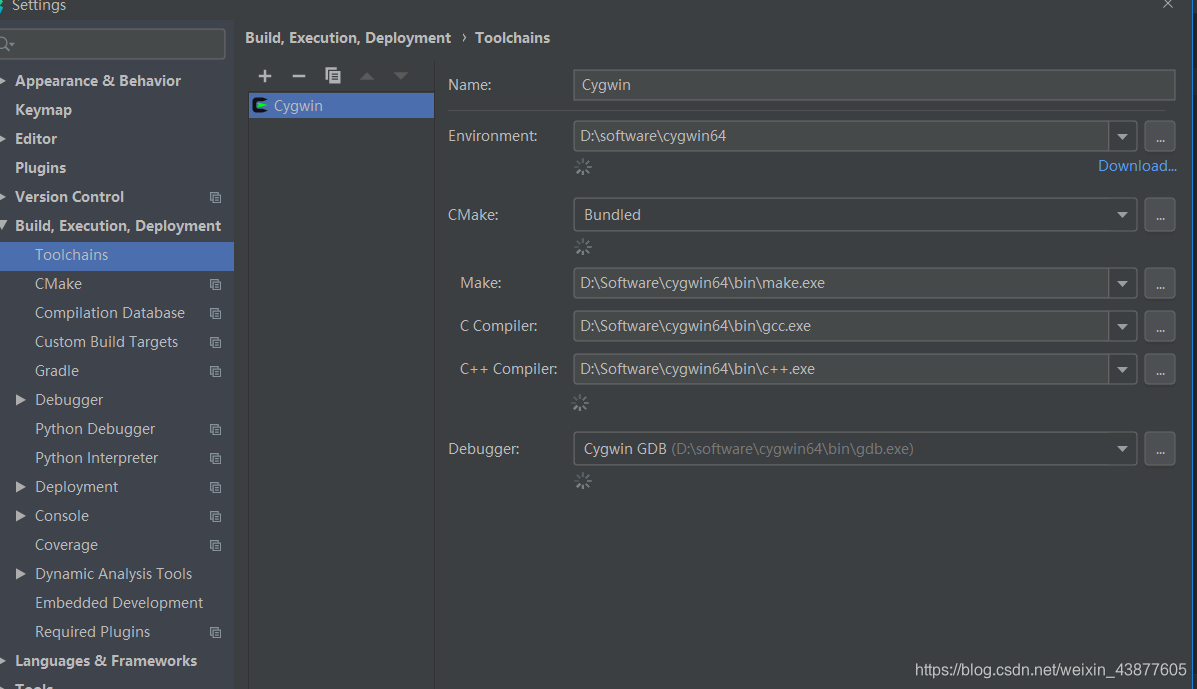Click the Download... link

coord(1137,166)
